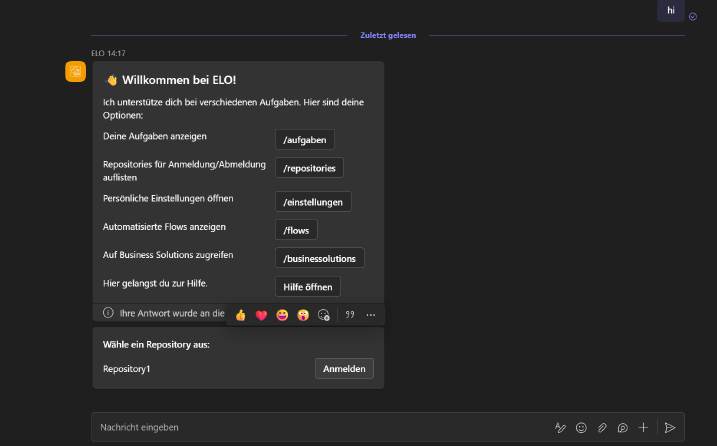Image resolution: width=717 pixels, height=446 pixels.
Task: Click the Willkommen bei ELO! heading
Action: pos(179,80)
